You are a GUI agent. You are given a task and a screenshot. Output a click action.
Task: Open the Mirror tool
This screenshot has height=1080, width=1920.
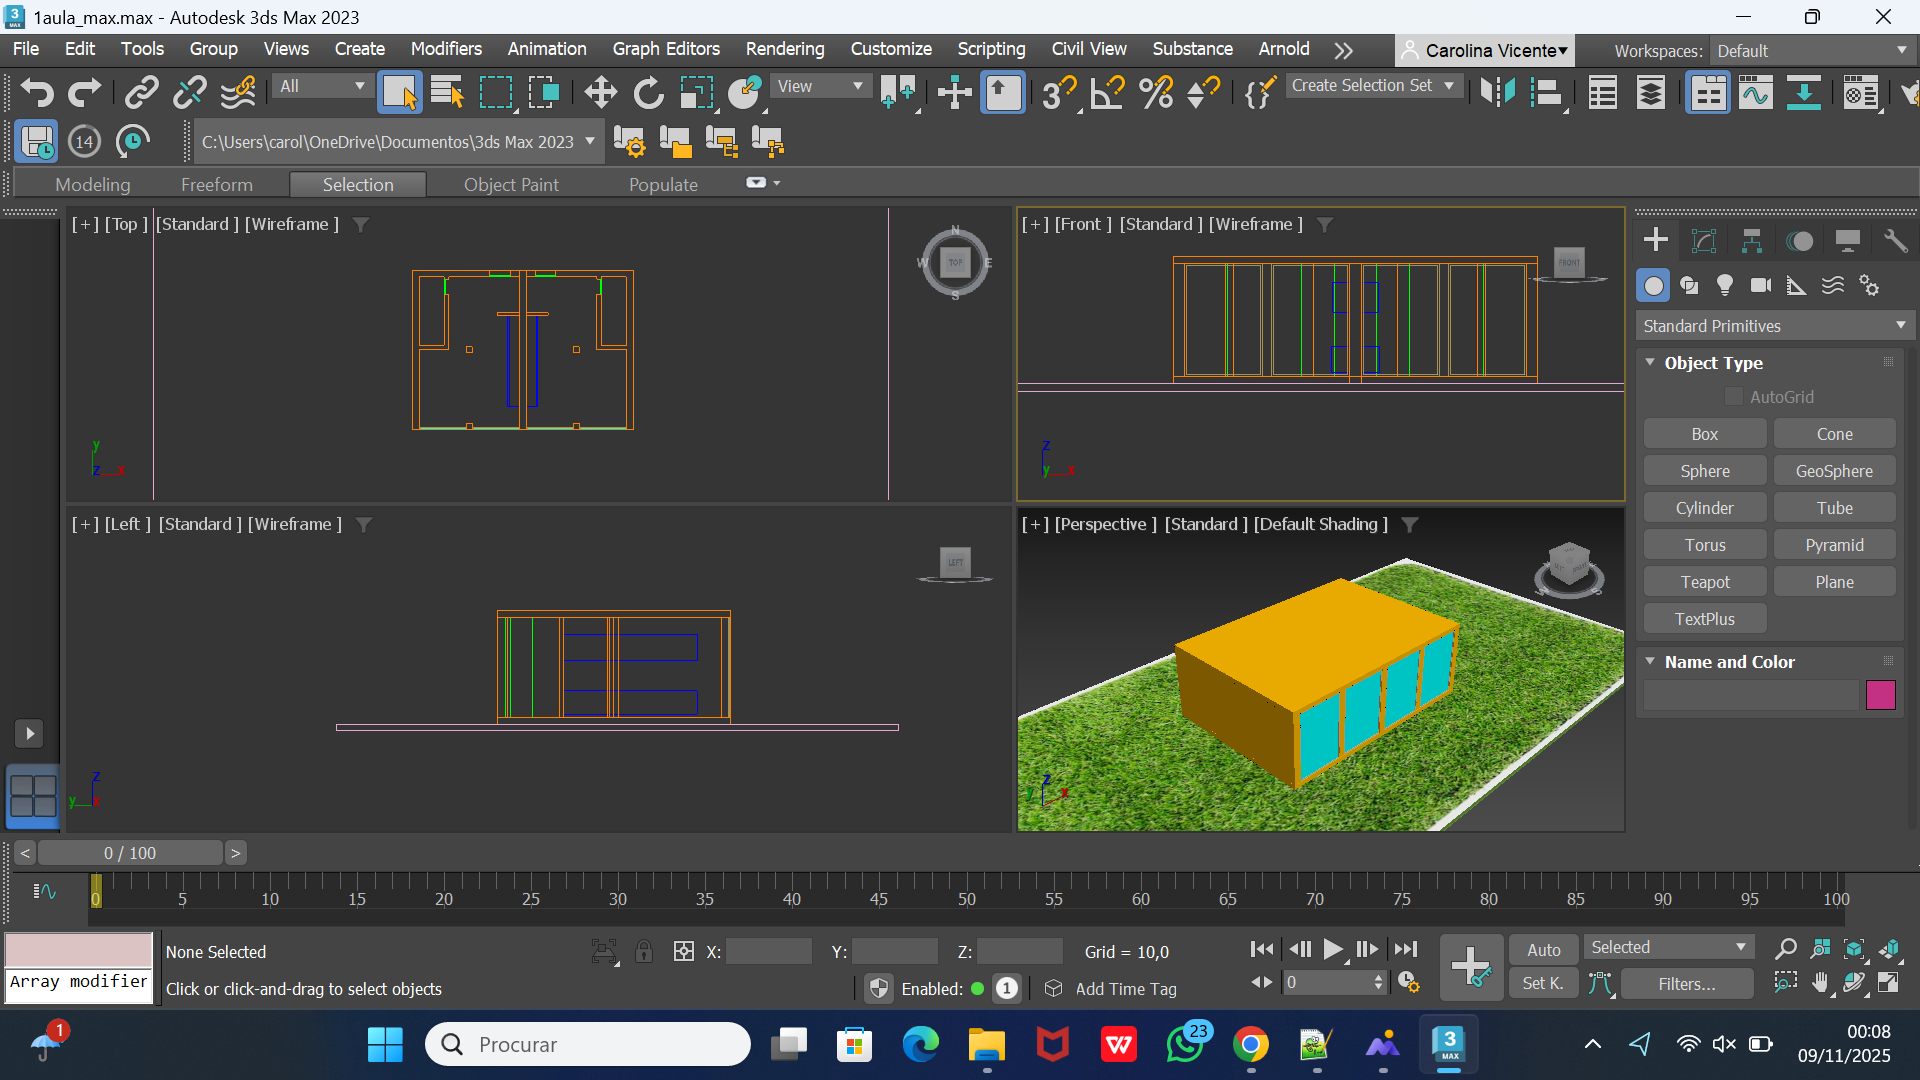click(1497, 93)
